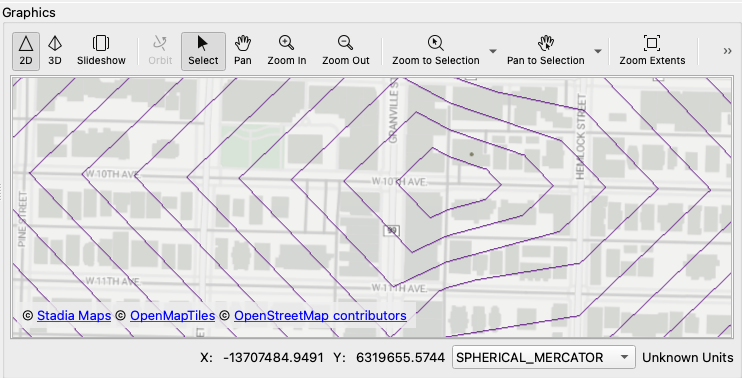The image size is (742, 378).
Task: Open the OpenMapTiles link
Action: 172,316
